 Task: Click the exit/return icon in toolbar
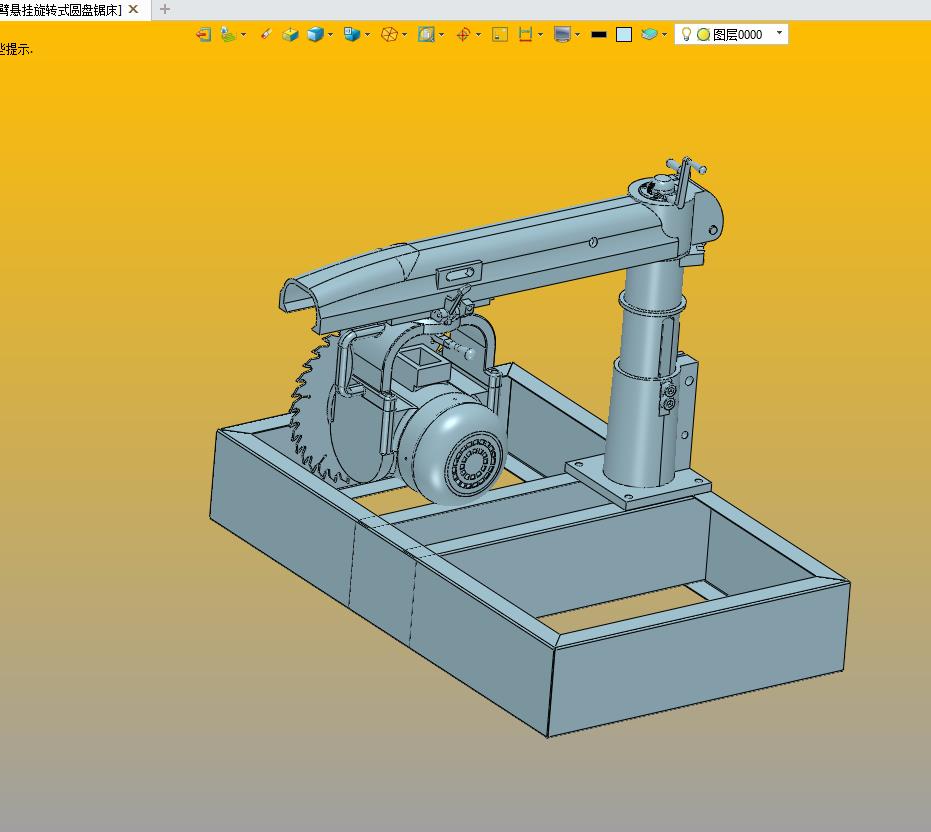click(204, 34)
